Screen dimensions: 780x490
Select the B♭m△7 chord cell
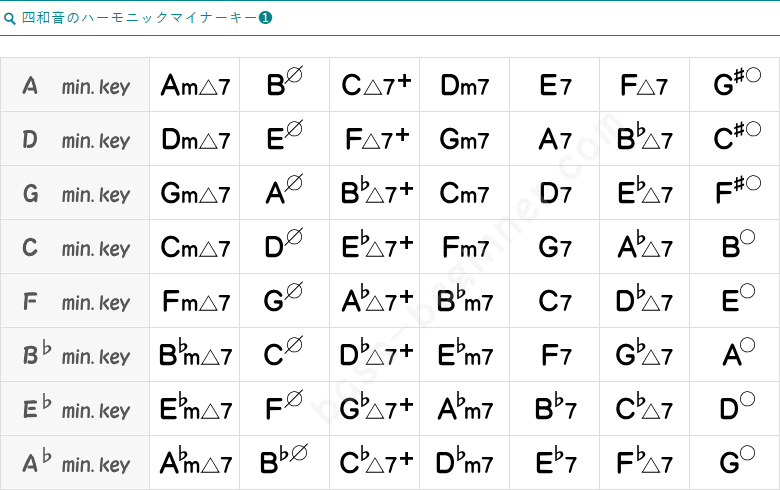(x=195, y=356)
